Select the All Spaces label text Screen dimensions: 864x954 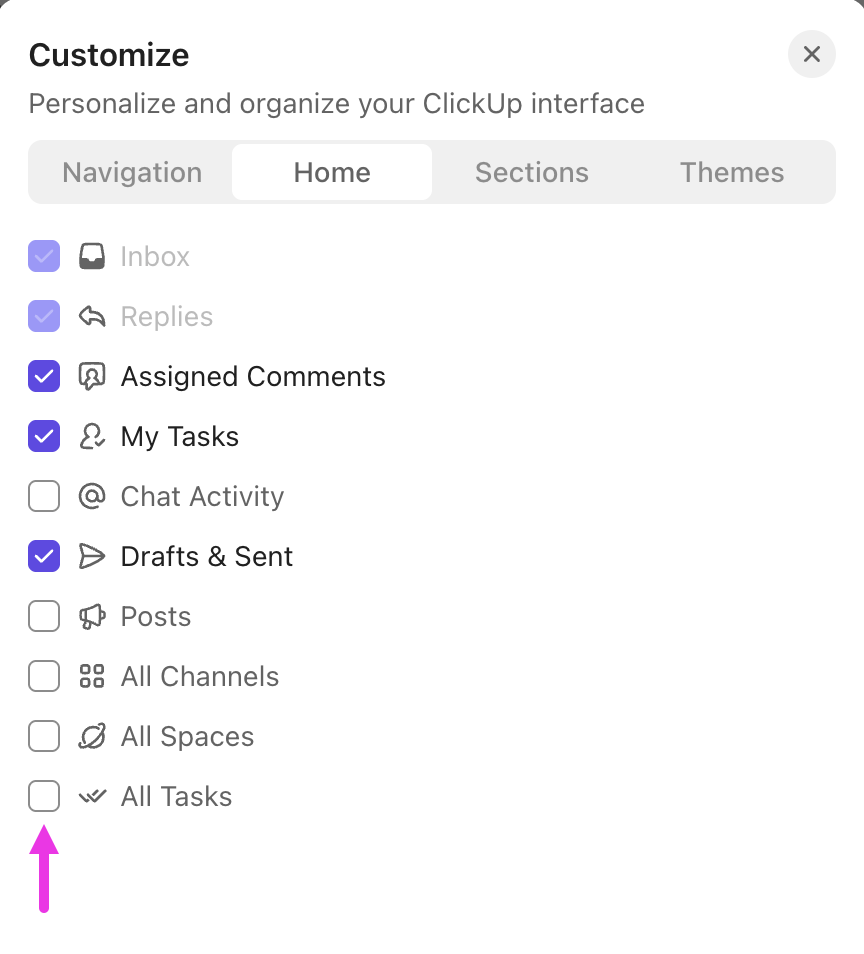187,736
